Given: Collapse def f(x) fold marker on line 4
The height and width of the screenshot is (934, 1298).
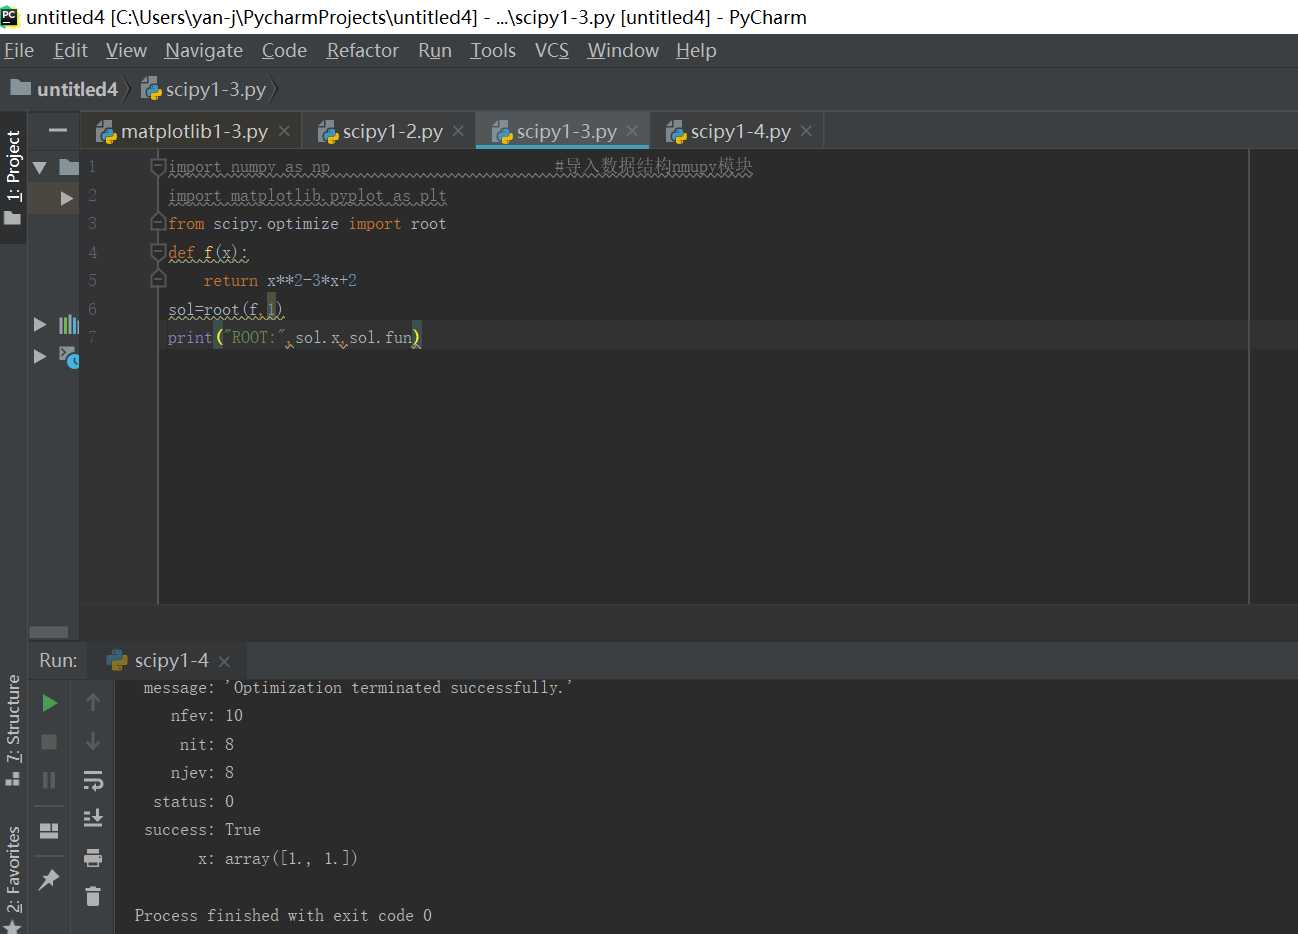Looking at the screenshot, I should 158,252.
